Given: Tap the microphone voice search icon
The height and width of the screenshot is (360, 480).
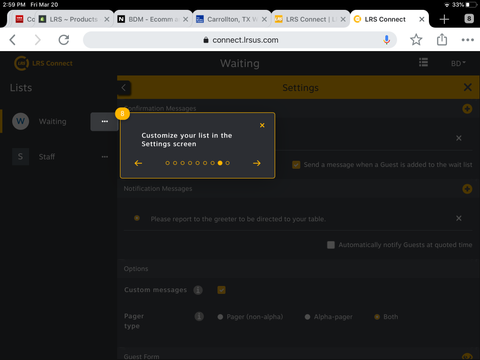Looking at the screenshot, I should 386,40.
